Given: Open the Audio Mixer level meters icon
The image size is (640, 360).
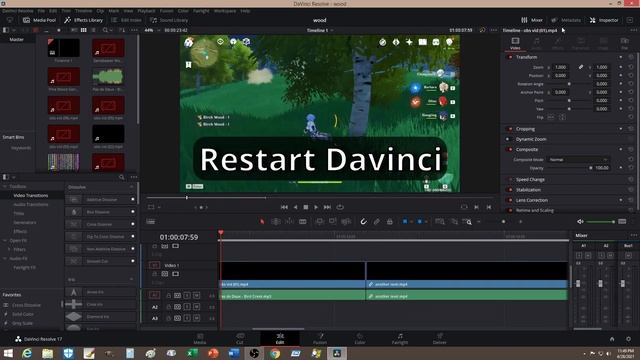Looking at the screenshot, I should point(622,222).
